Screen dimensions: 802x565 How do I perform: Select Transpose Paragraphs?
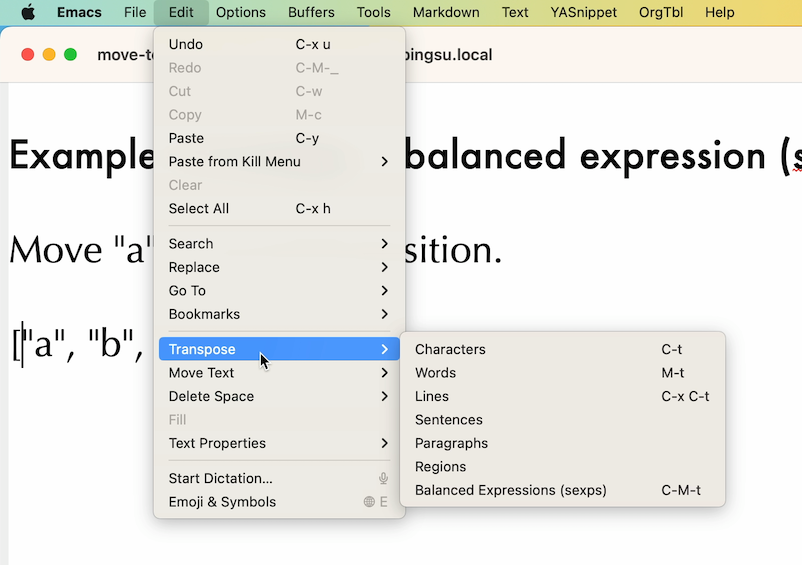click(x=563, y=443)
